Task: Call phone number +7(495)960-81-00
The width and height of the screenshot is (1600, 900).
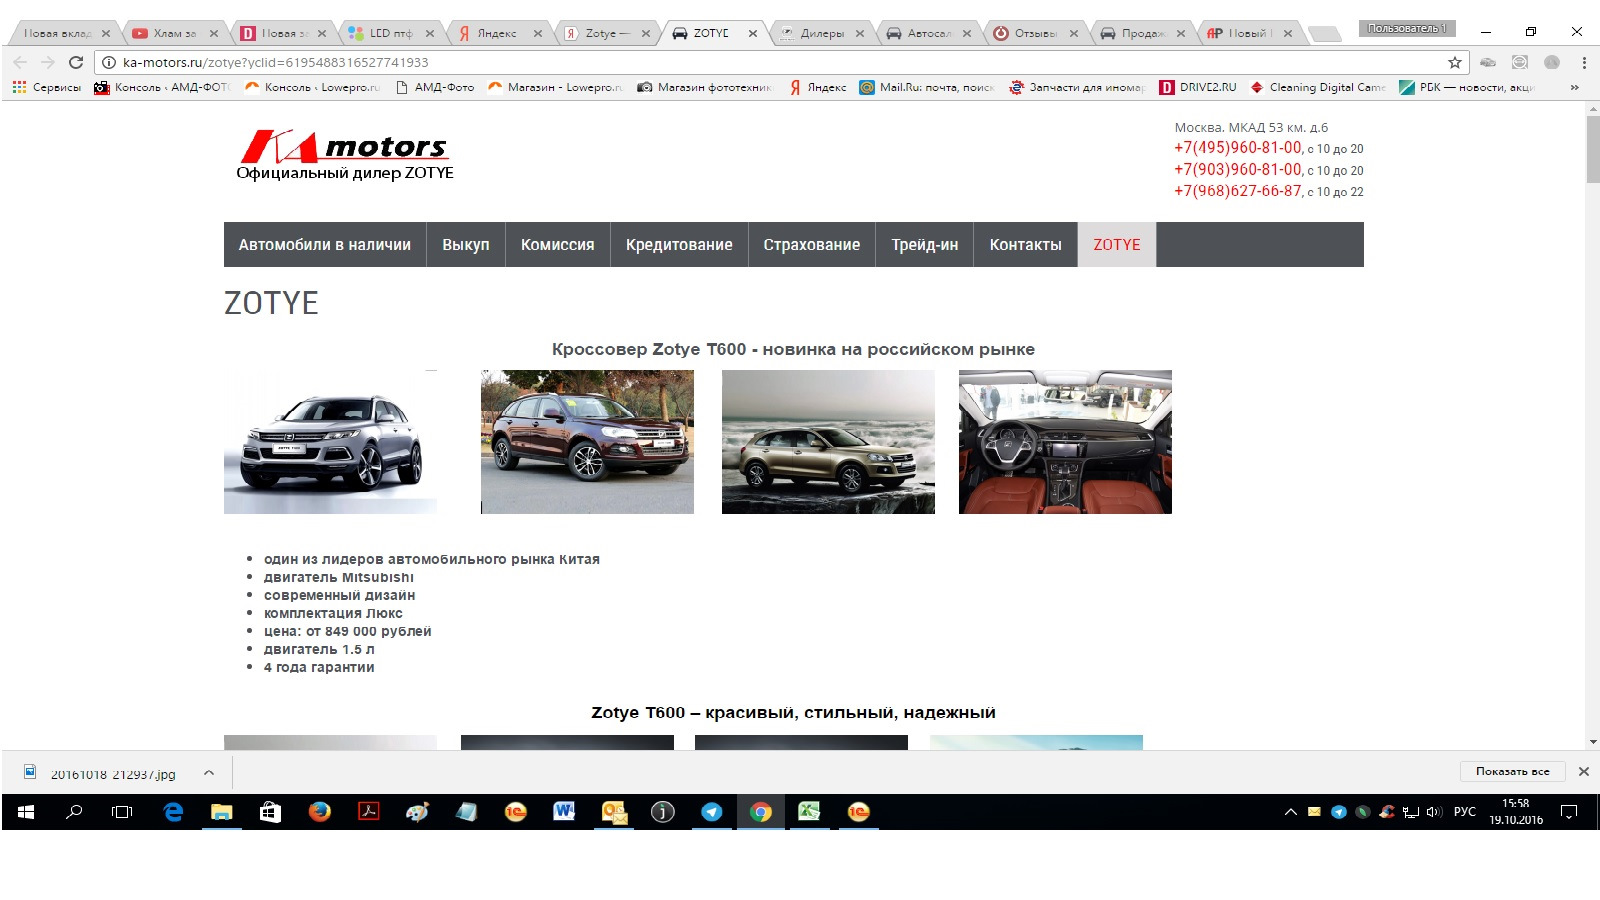Action: pos(1238,148)
